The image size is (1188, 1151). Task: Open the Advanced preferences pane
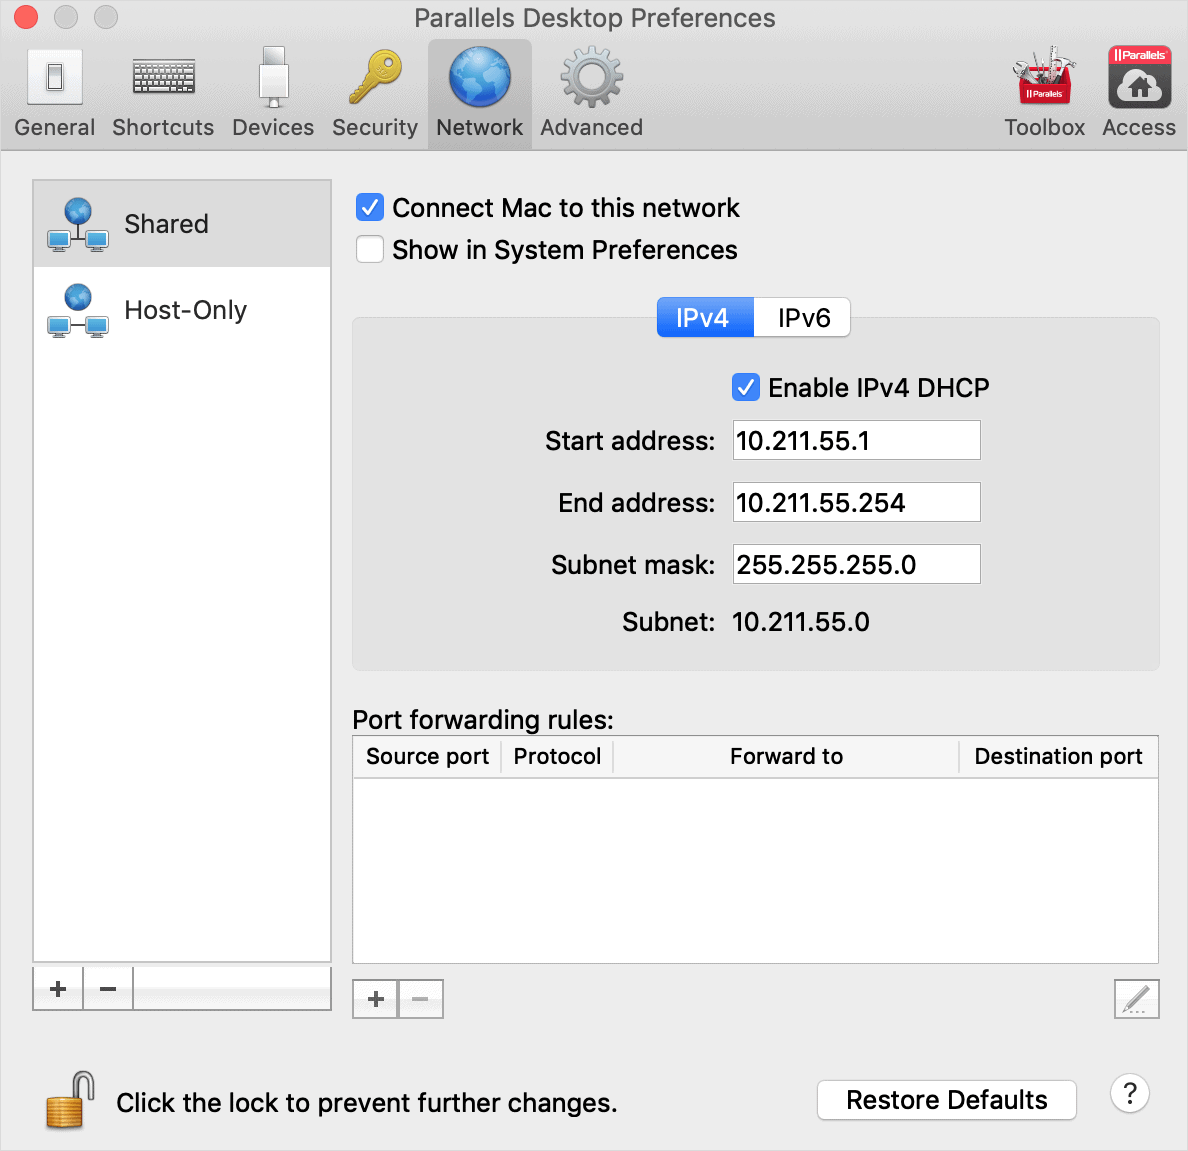tap(590, 90)
